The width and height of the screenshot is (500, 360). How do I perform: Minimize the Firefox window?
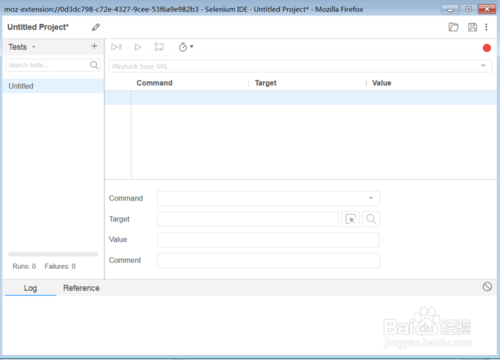450,9
